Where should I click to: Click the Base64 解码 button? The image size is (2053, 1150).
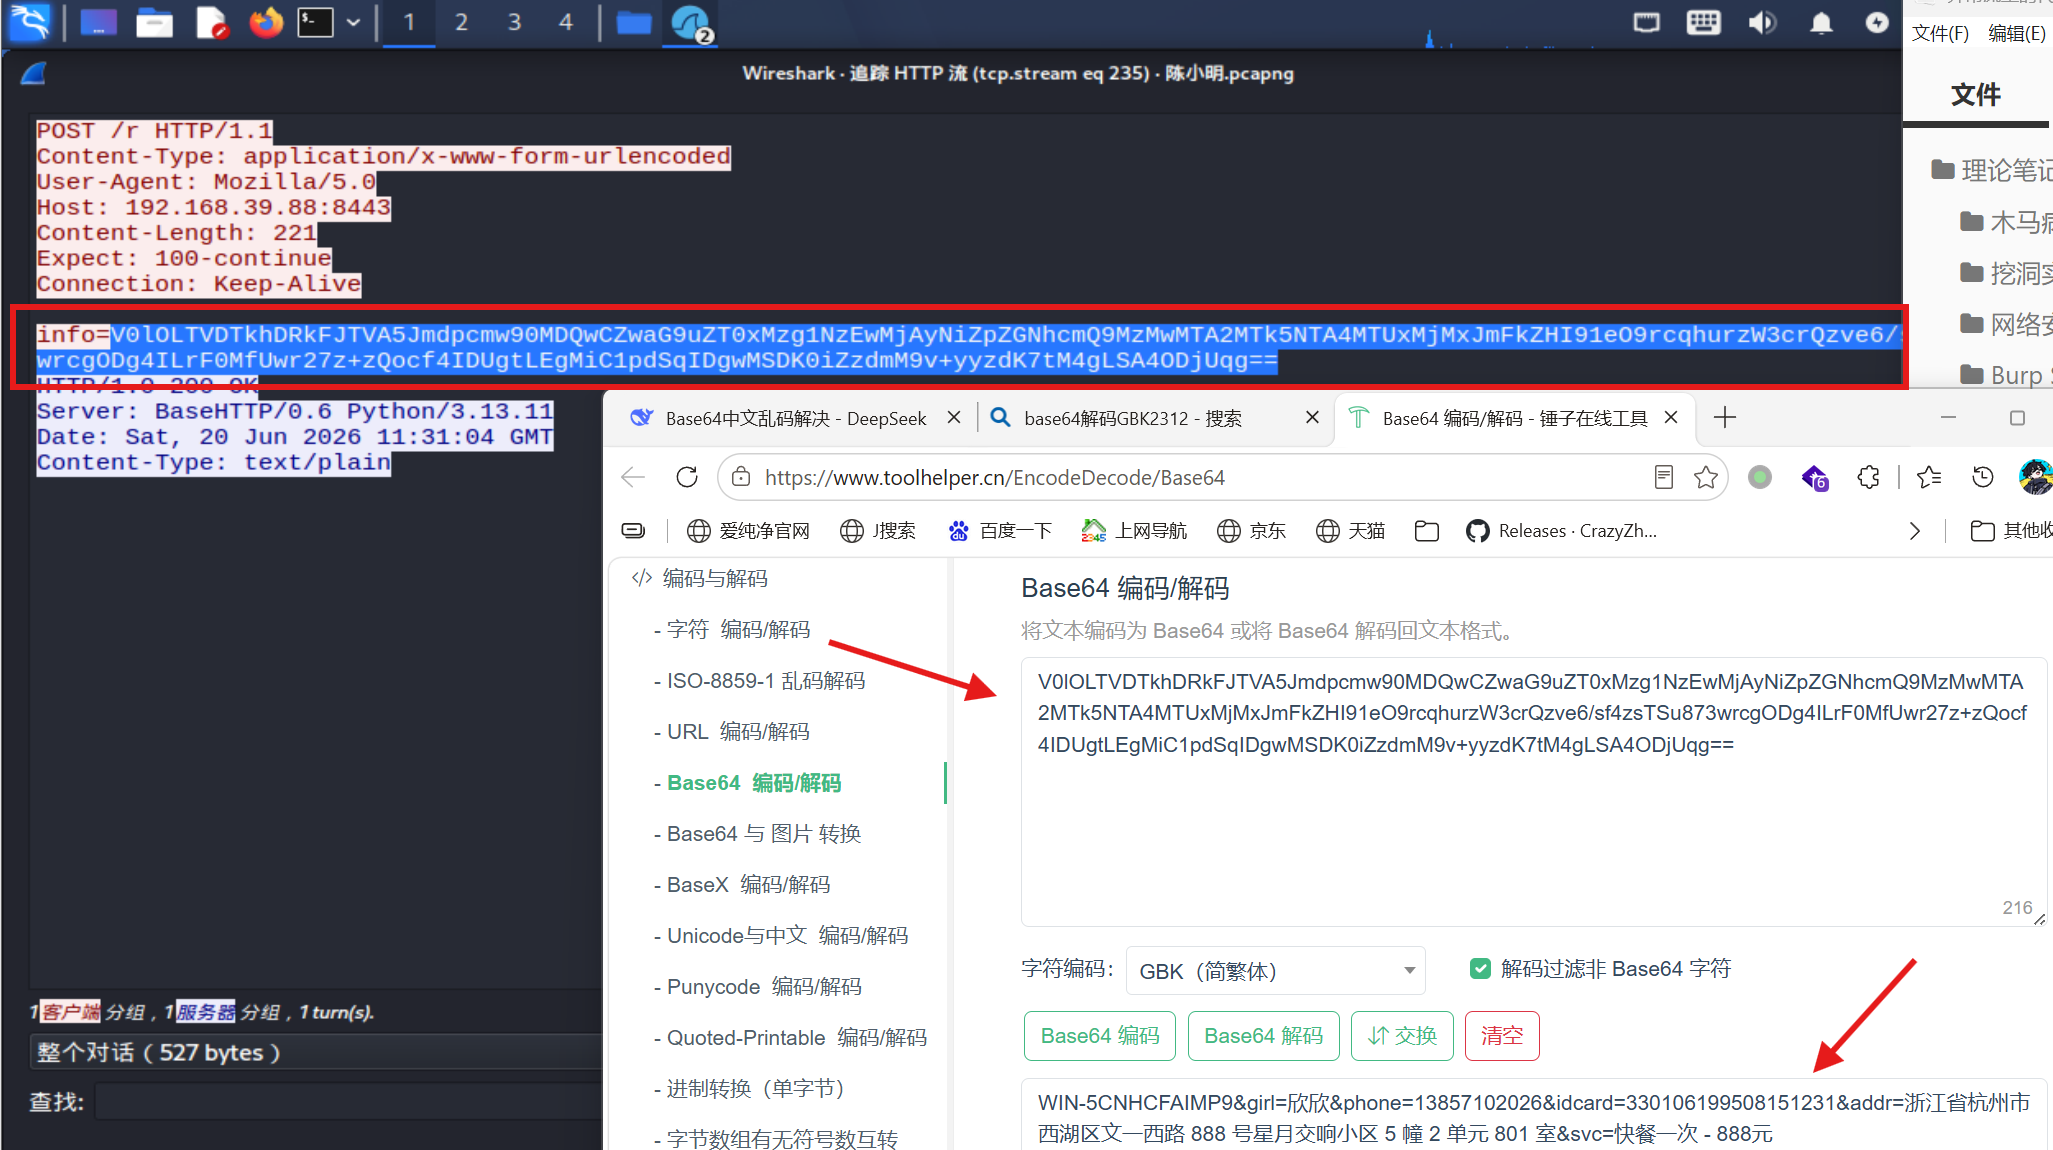point(1263,1036)
